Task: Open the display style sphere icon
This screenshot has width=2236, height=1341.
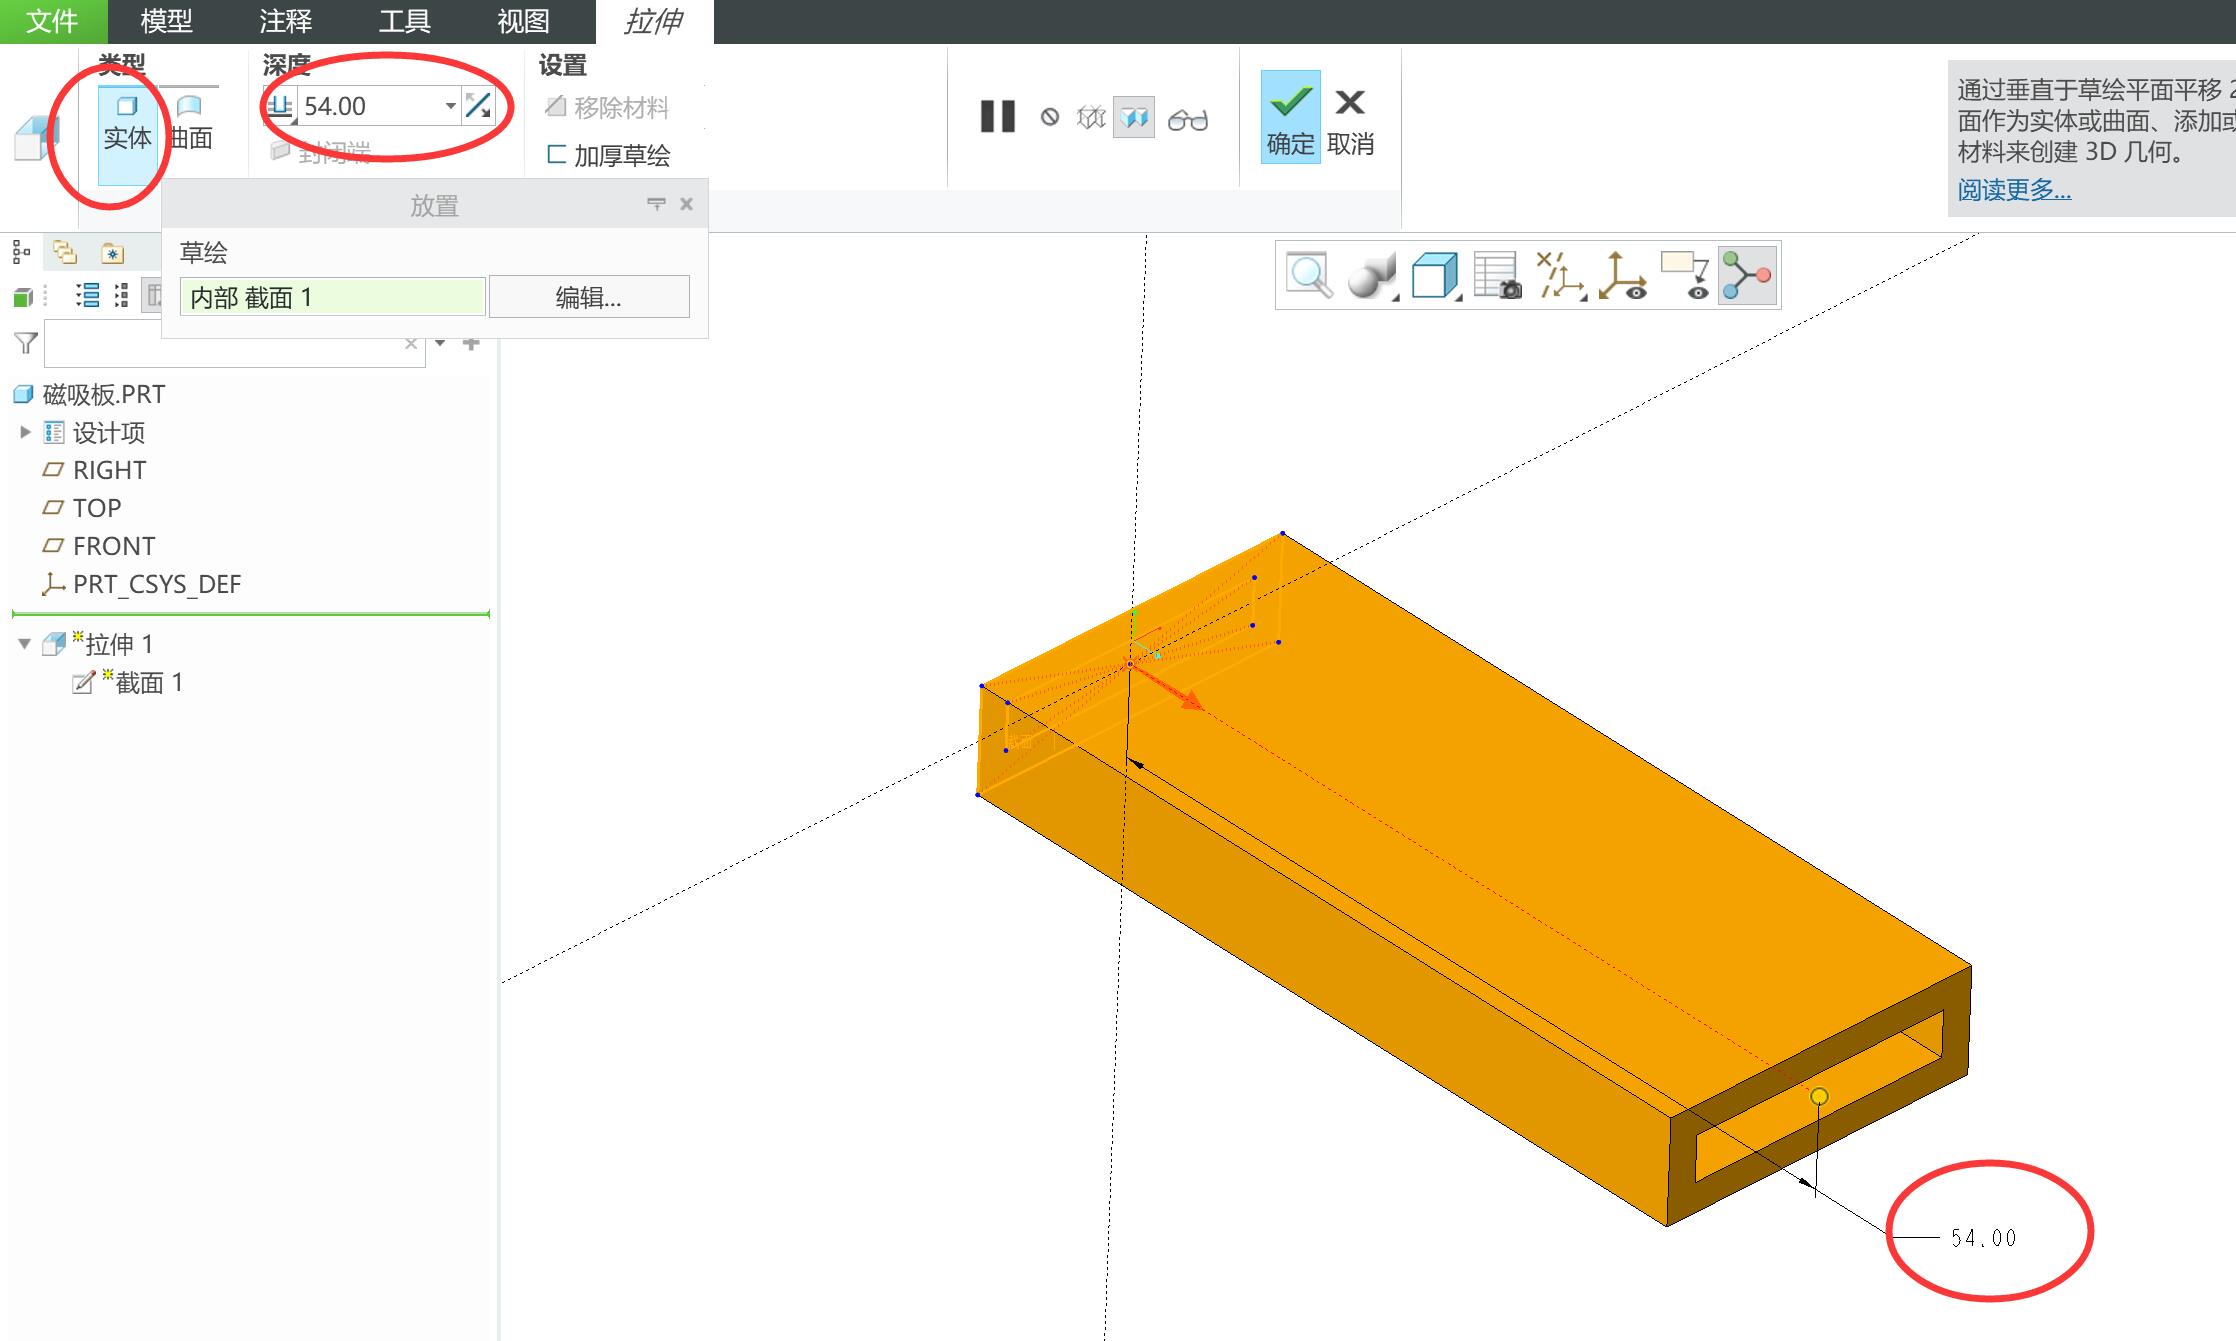Action: pos(1372,275)
